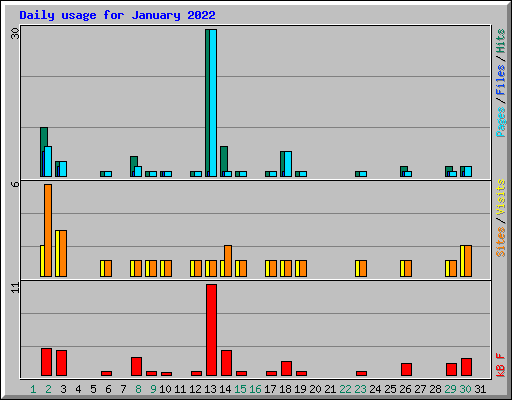512x400 pixels.
Task: Click the green x-axis day label "15"
Action: point(240,389)
